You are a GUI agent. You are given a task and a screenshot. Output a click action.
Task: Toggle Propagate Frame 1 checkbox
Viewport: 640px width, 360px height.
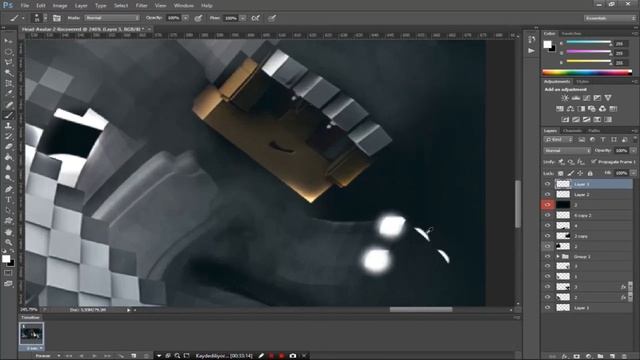pyautogui.click(x=593, y=162)
